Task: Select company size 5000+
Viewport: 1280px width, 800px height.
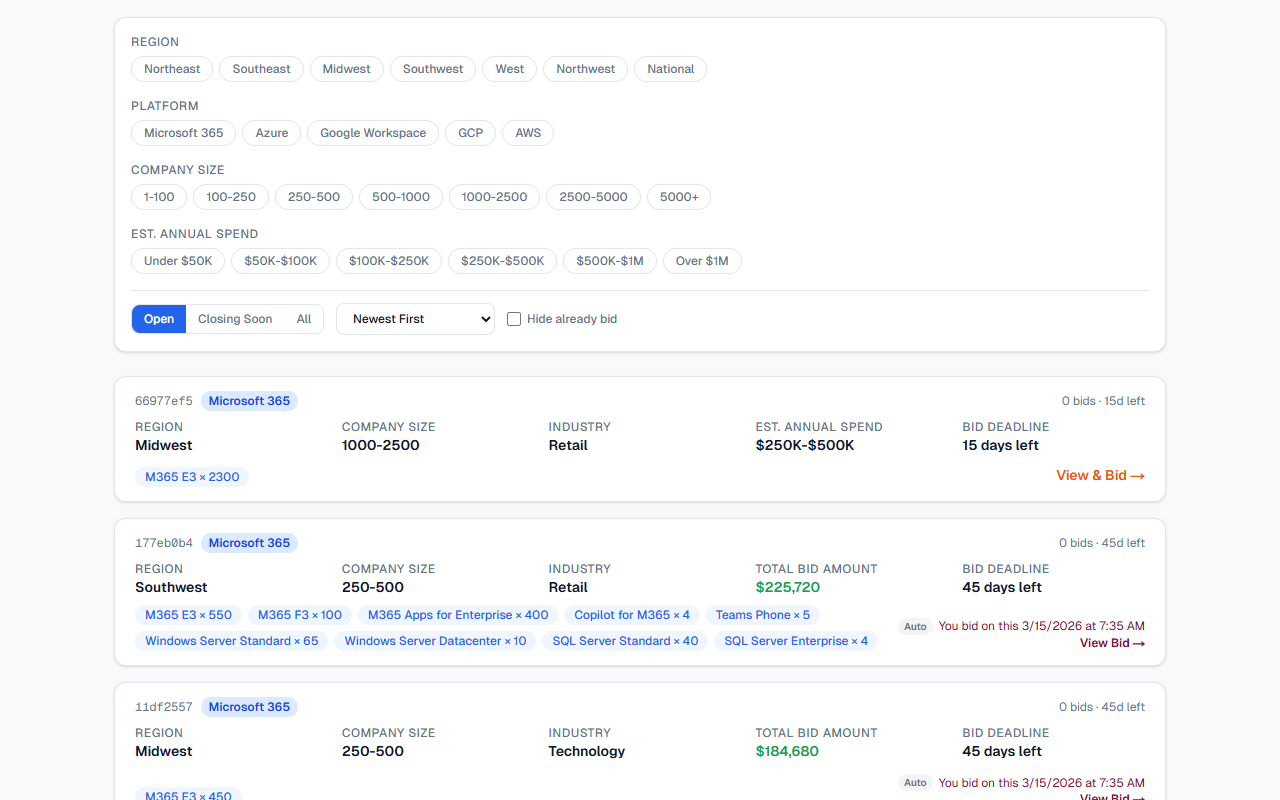Action: (679, 197)
